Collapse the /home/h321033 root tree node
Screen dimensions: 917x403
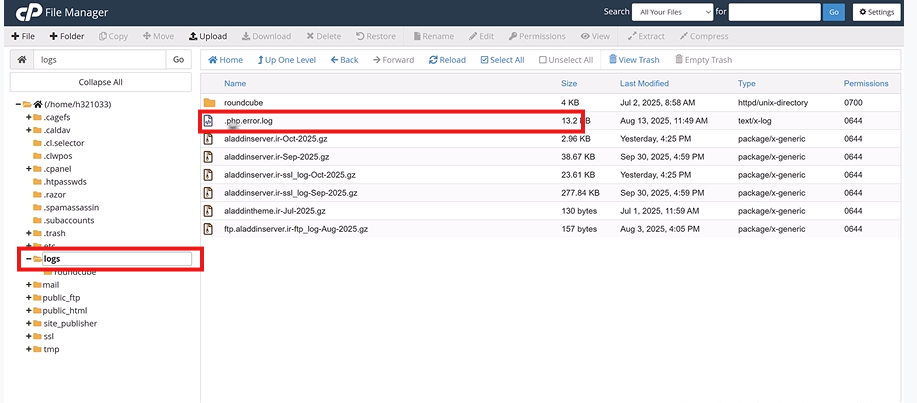(18, 104)
